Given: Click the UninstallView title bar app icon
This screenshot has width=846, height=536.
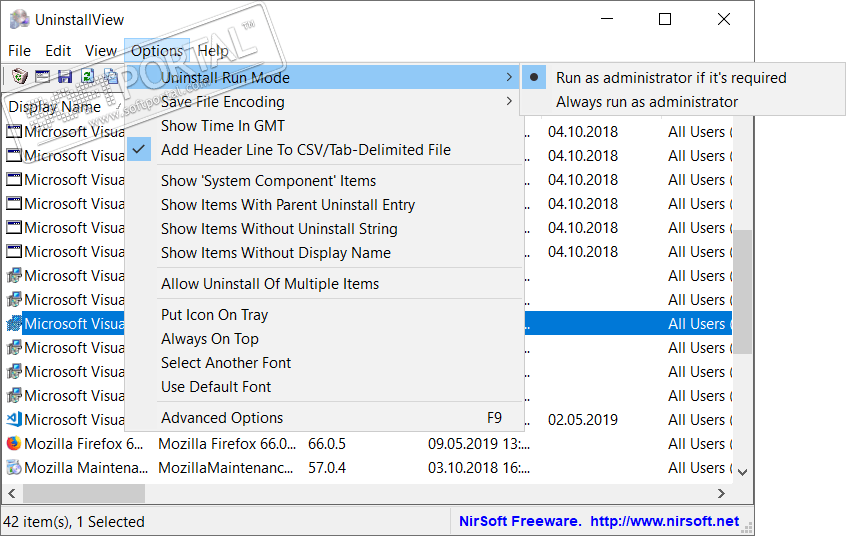Looking at the screenshot, I should pos(19,19).
